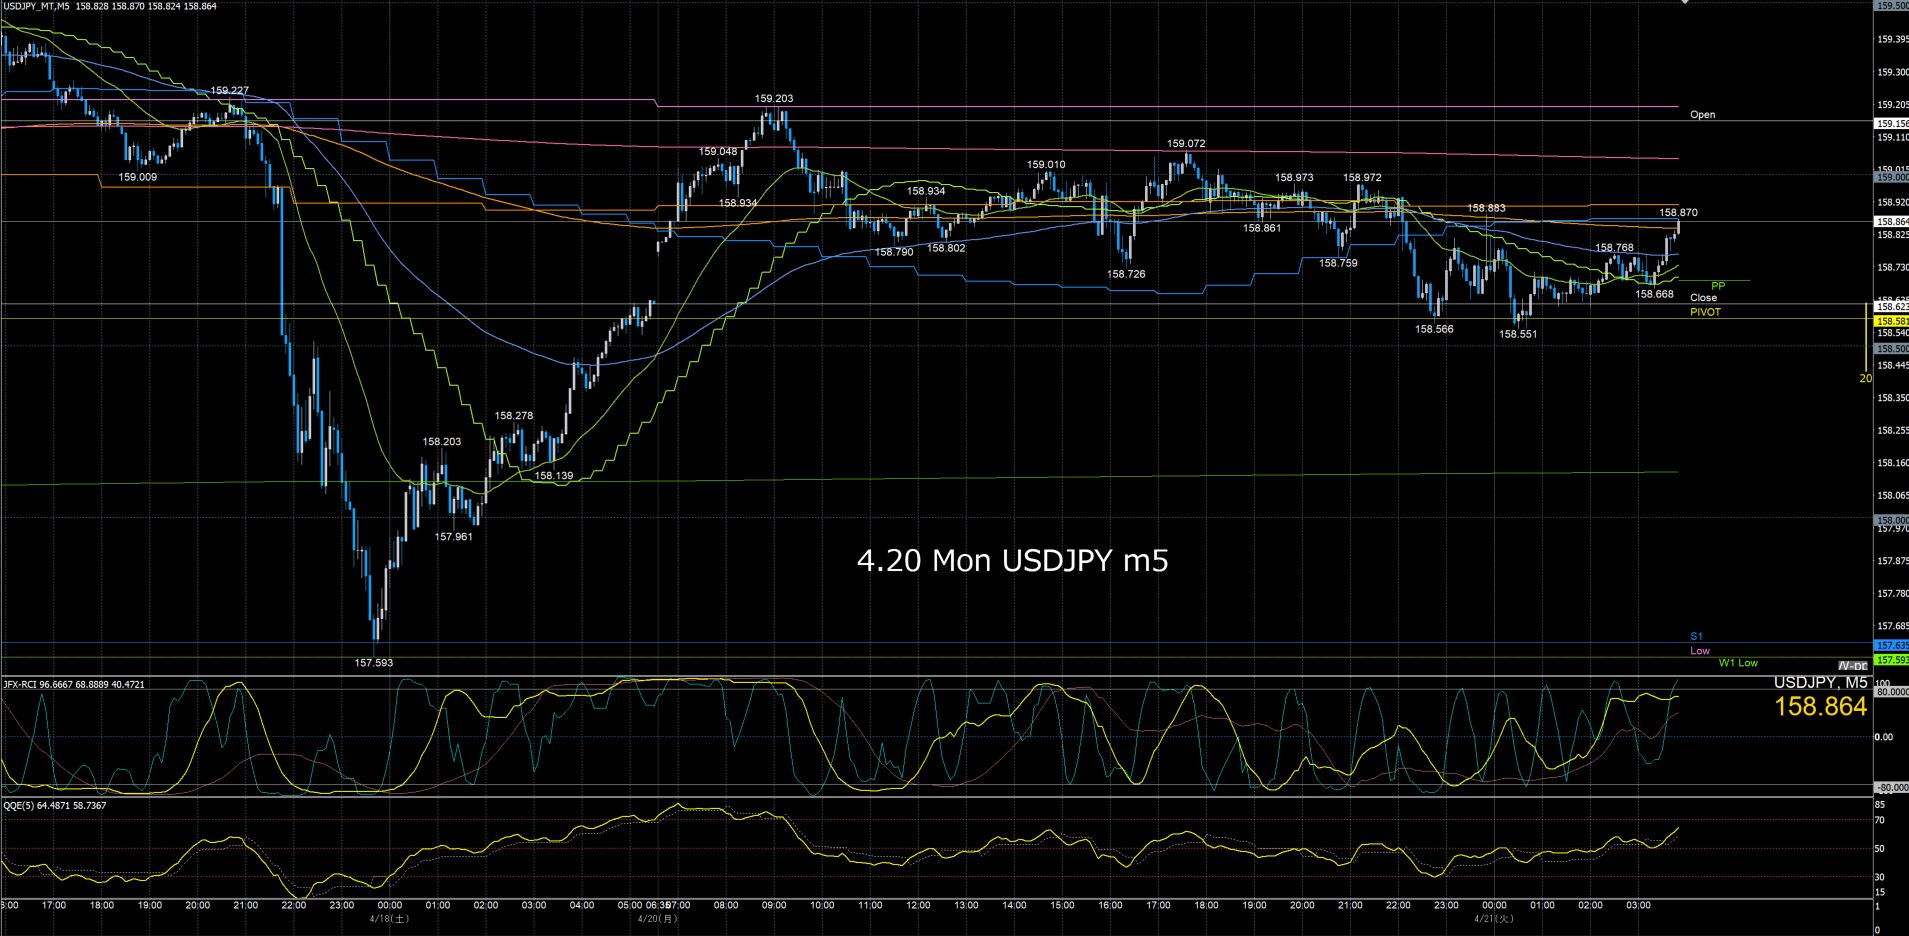Click the 'Close' price line label
1909x936 pixels.
(x=1703, y=298)
